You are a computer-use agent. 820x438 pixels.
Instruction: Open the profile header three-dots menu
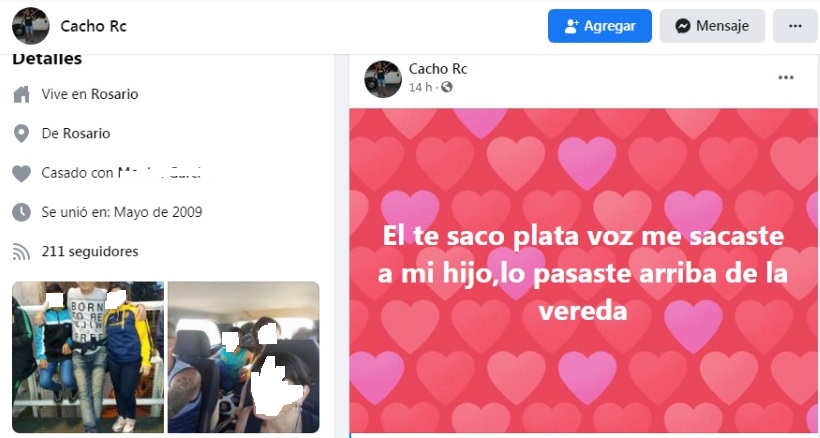tap(795, 26)
